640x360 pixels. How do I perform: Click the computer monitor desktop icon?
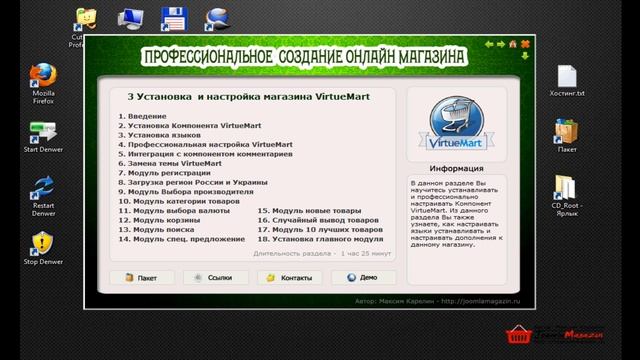click(x=131, y=19)
